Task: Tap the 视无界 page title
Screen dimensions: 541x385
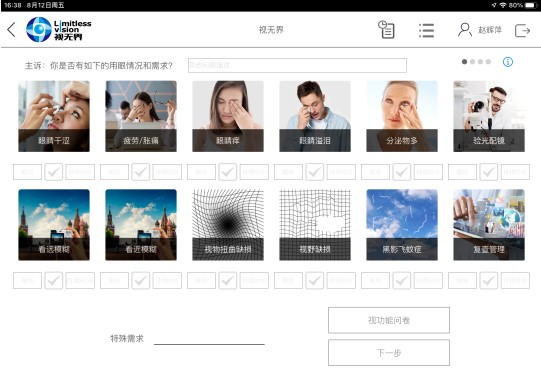Action: pyautogui.click(x=271, y=30)
